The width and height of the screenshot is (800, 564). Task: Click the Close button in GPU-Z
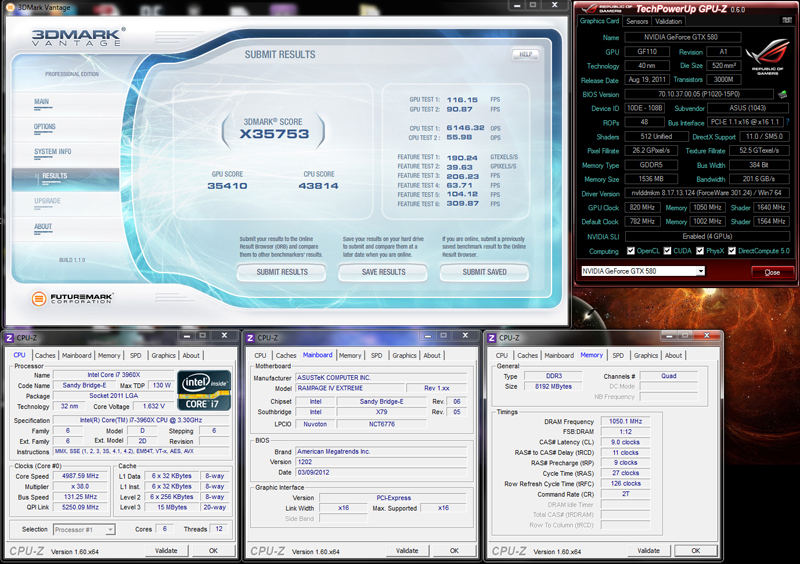[772, 272]
